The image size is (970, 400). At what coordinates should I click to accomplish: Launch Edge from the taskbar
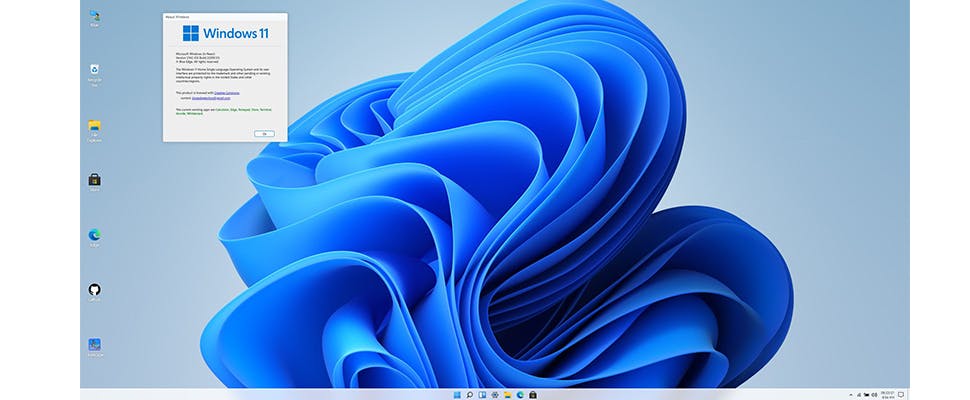(x=520, y=394)
